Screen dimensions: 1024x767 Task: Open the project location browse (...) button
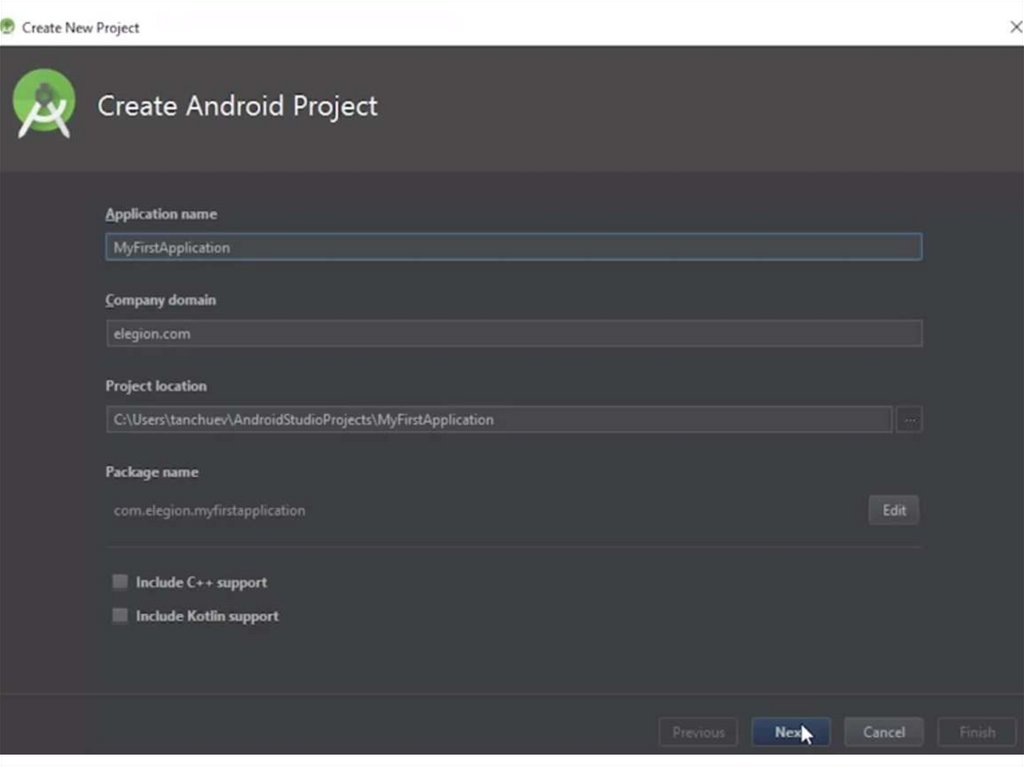[x=909, y=420]
